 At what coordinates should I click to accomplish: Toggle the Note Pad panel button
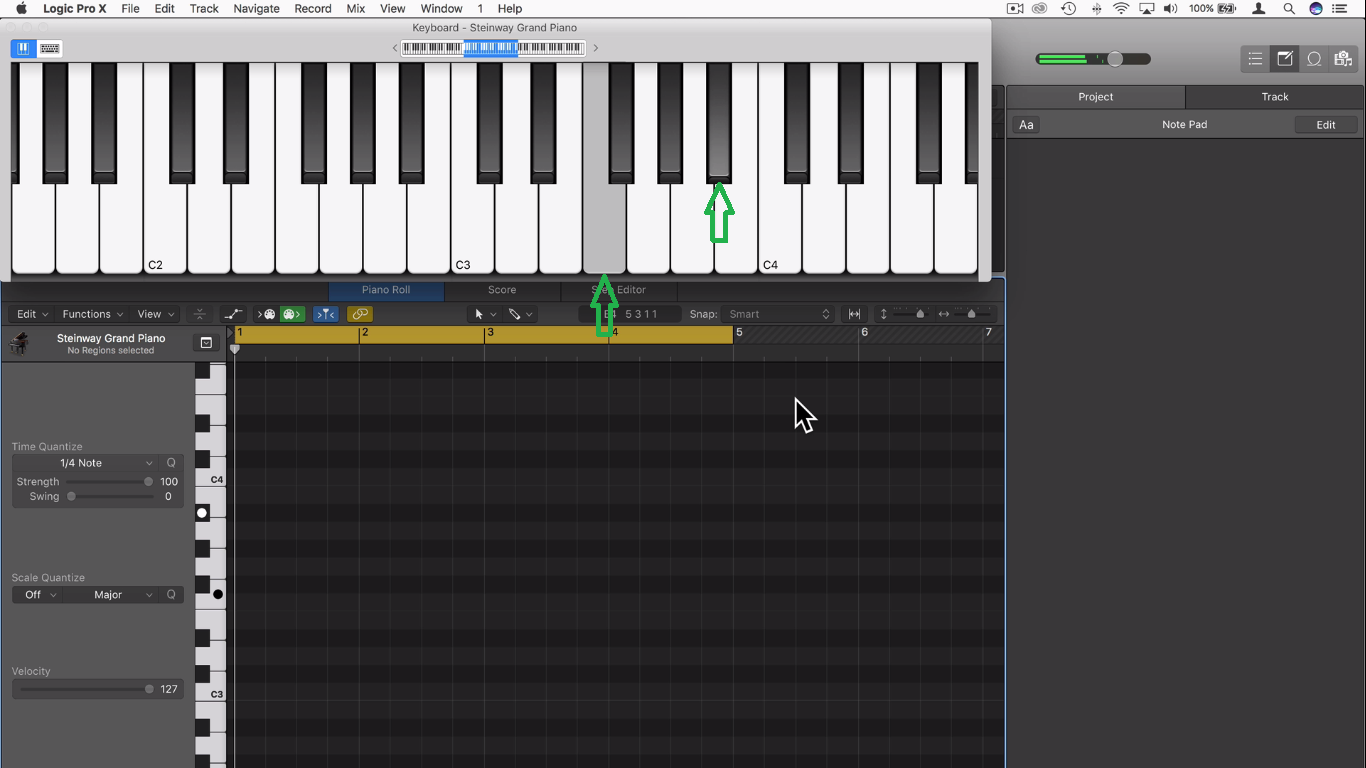tap(1285, 59)
